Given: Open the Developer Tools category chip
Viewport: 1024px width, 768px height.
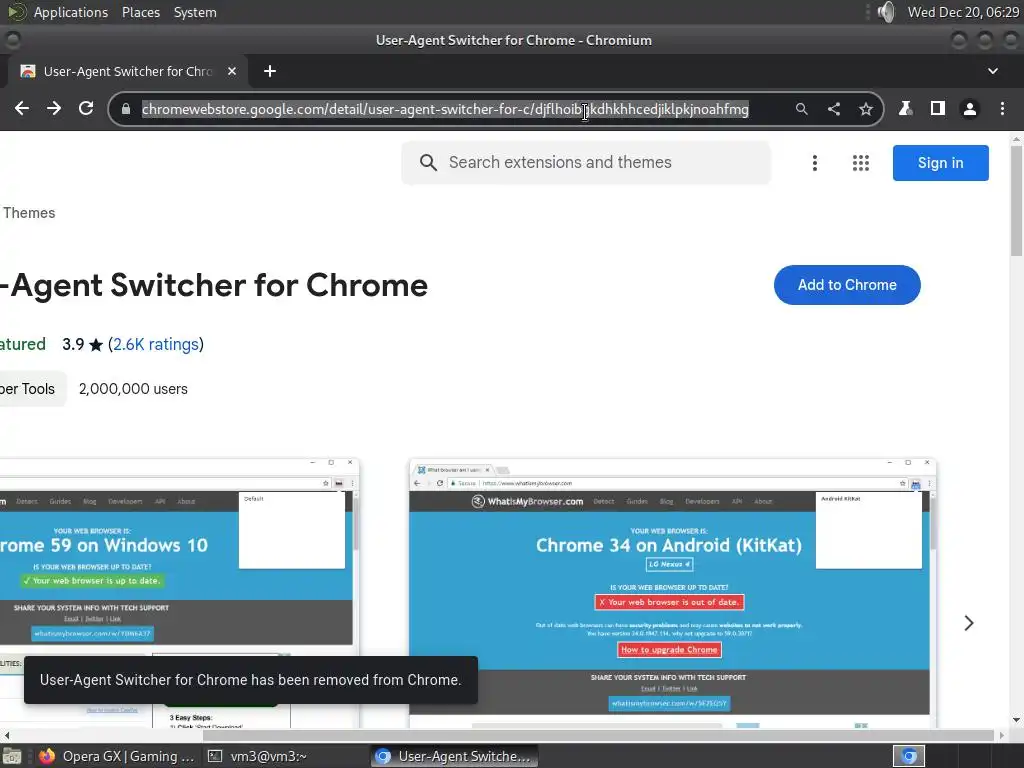Looking at the screenshot, I should coord(32,389).
